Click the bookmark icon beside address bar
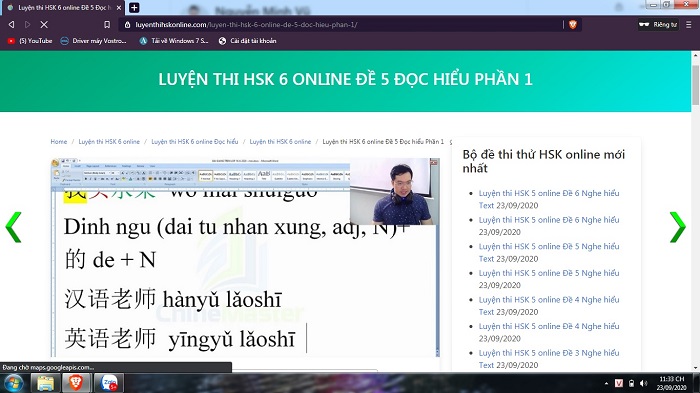This screenshot has height=393, width=700. 107,25
